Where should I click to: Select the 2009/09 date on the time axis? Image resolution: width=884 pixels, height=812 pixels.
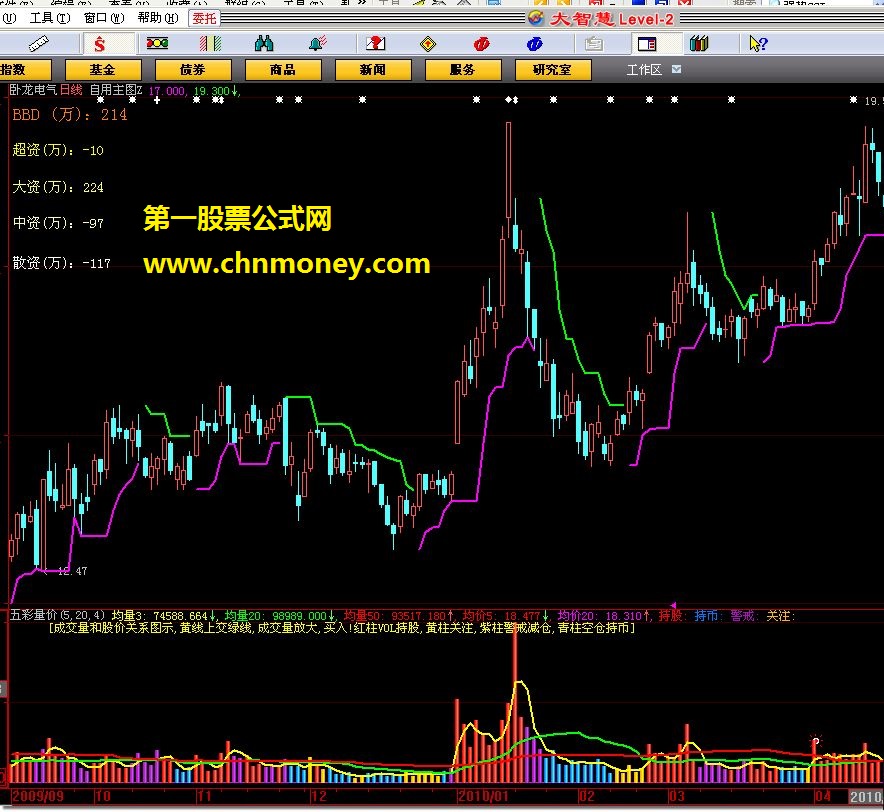click(x=38, y=796)
